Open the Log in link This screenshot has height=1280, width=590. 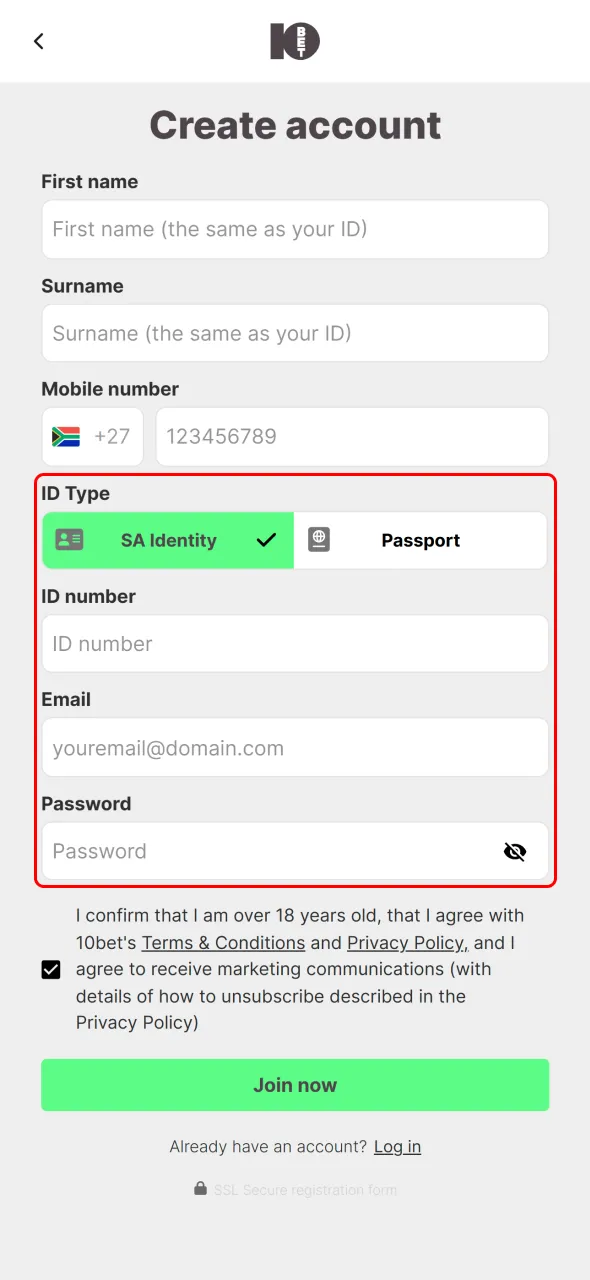point(397,1146)
